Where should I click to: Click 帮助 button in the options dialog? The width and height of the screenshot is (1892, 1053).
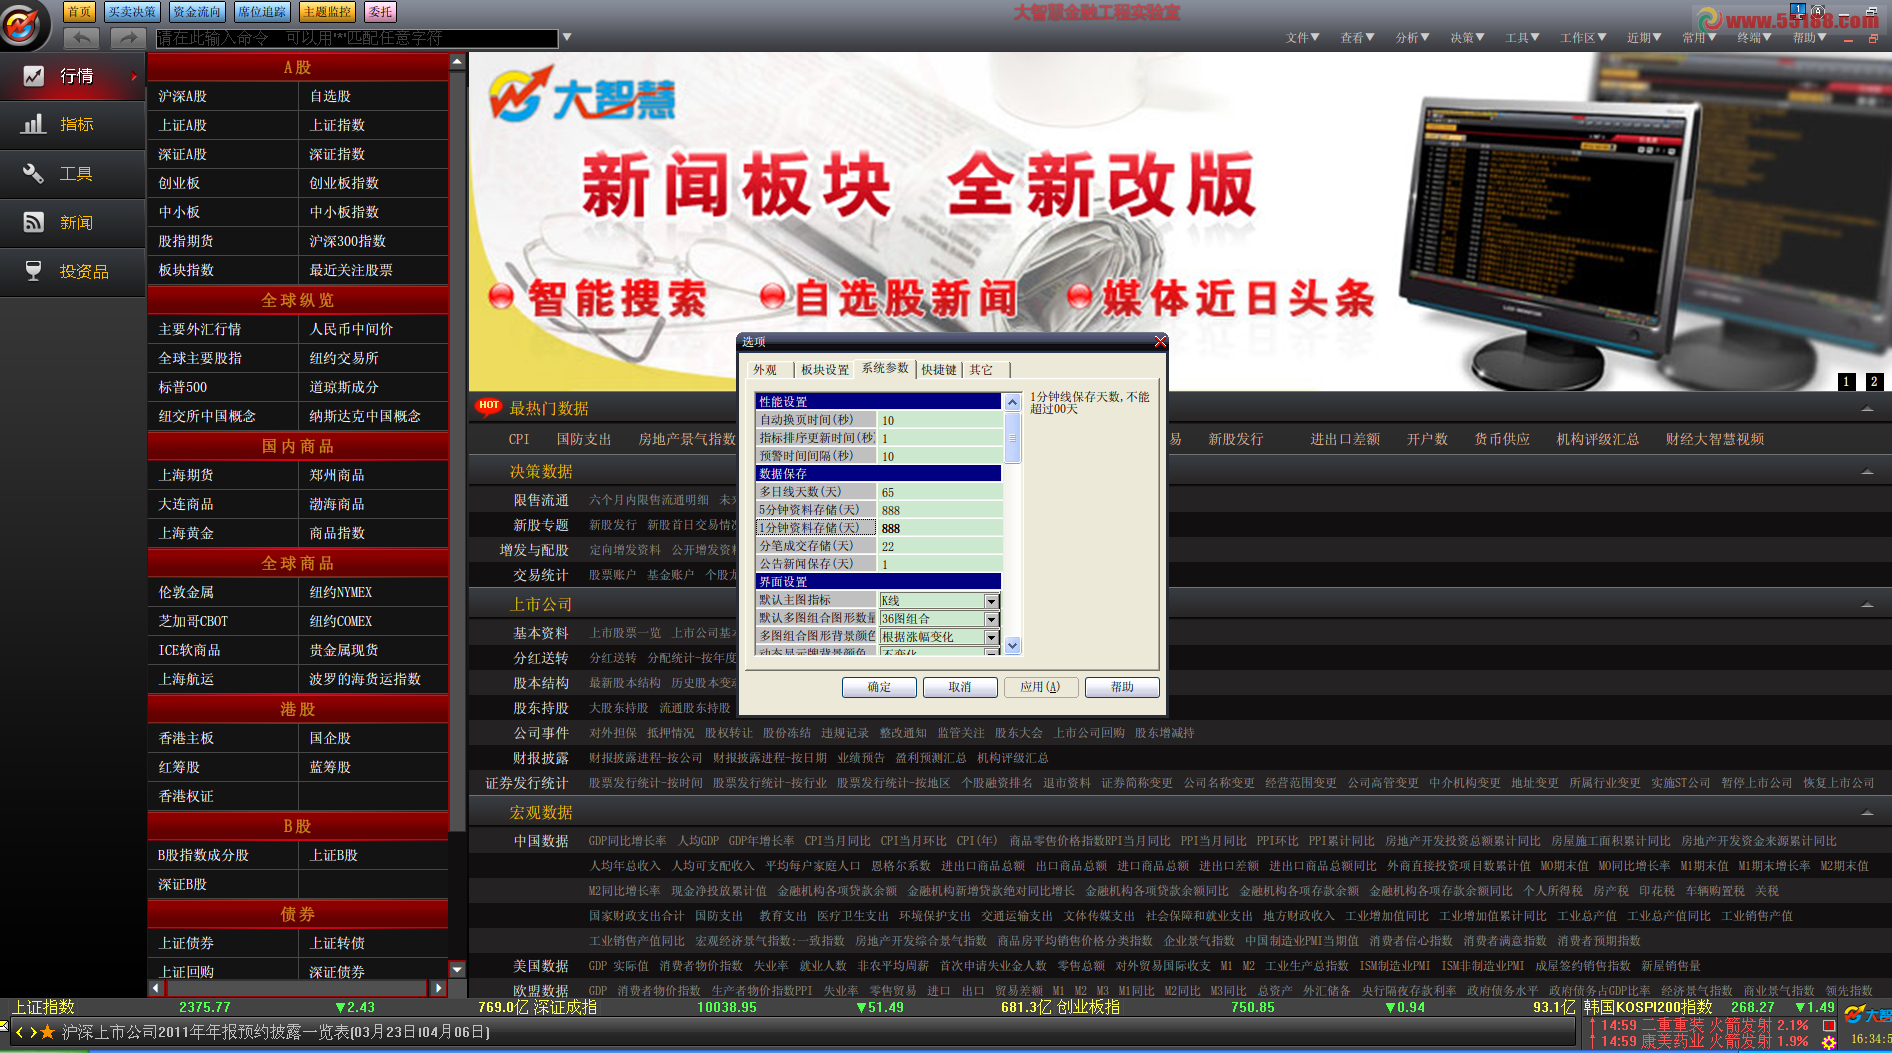[x=1122, y=687]
